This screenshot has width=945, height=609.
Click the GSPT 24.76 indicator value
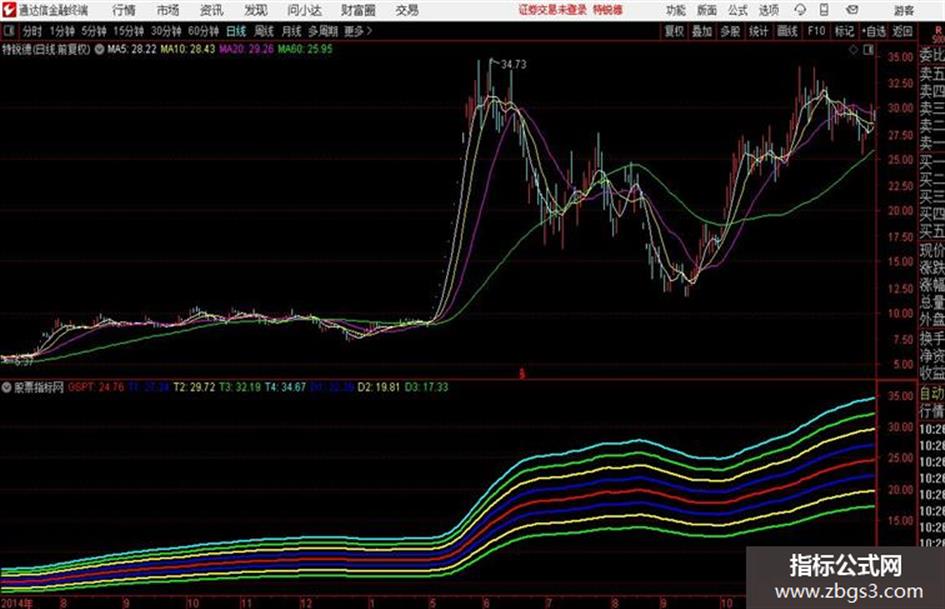pyautogui.click(x=96, y=387)
